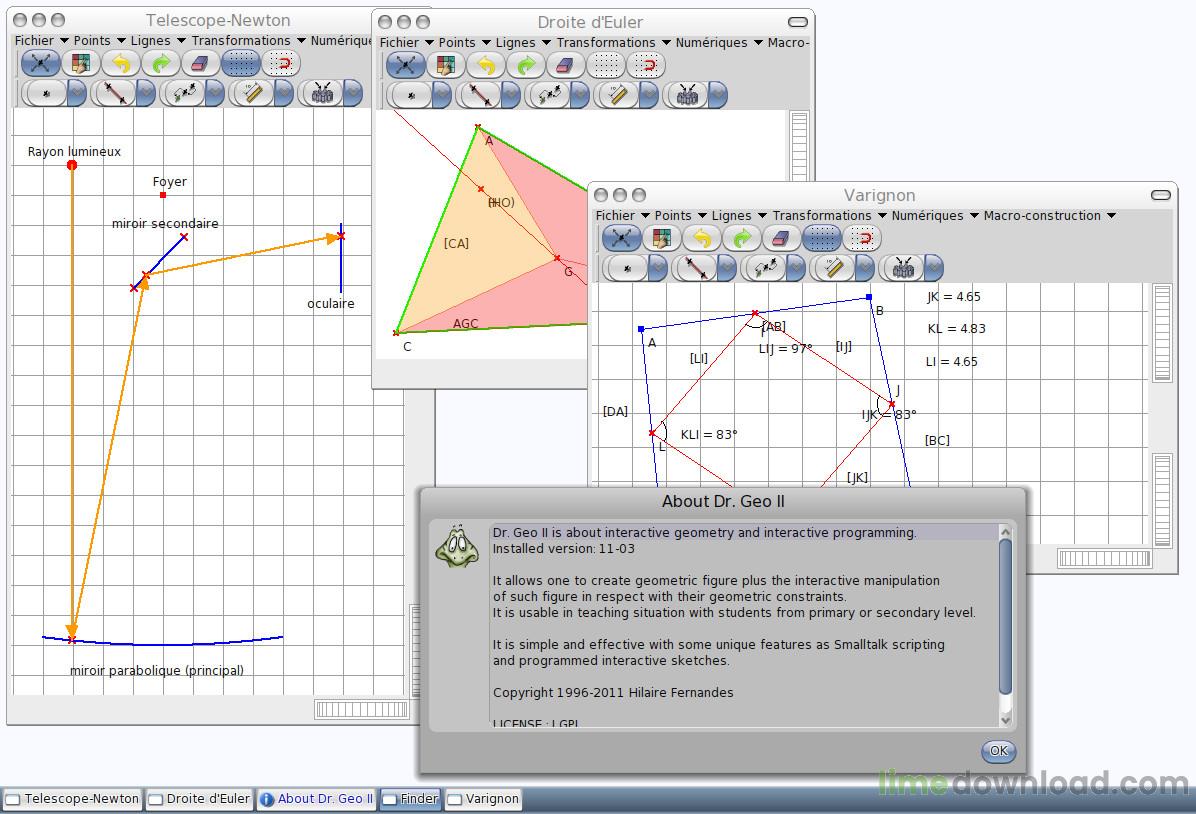This screenshot has height=814, width=1196.
Task: Click the redo arrow in Droite d'Euler window
Action: (526, 66)
